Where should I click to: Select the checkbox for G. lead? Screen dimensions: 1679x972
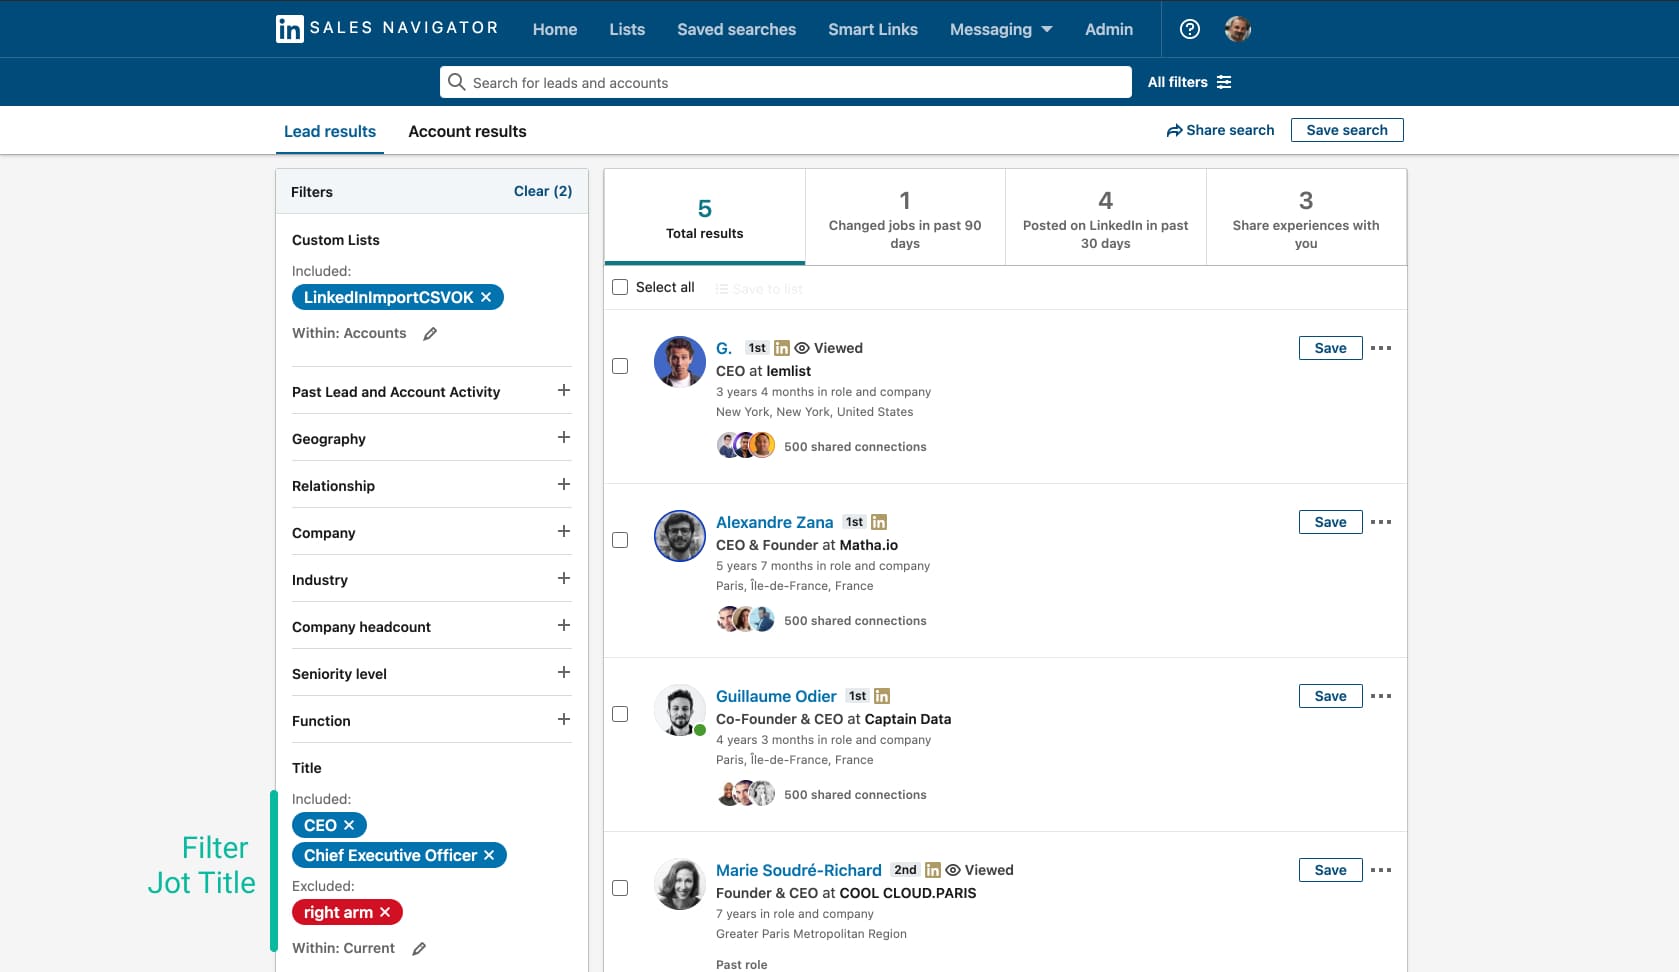pyautogui.click(x=620, y=366)
